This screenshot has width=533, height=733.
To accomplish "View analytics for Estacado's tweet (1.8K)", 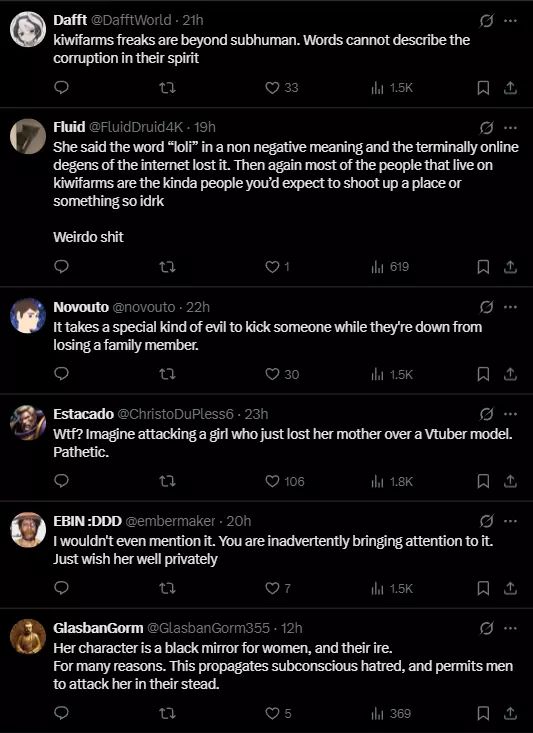I will (x=392, y=481).
